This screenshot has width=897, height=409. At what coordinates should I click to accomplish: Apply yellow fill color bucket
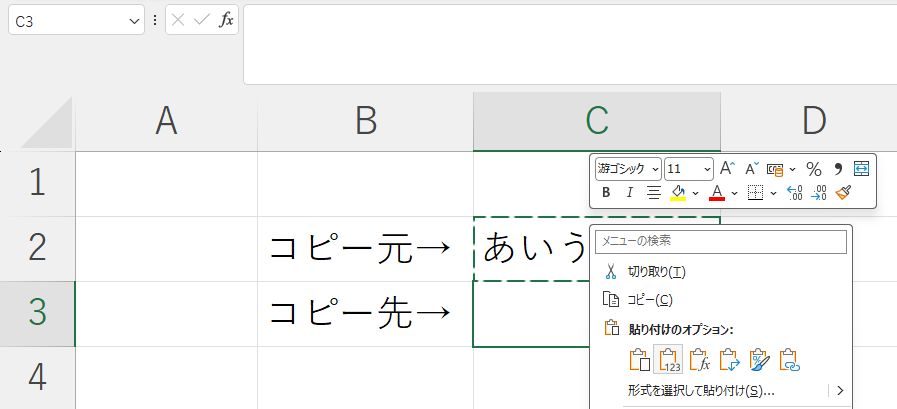point(678,193)
